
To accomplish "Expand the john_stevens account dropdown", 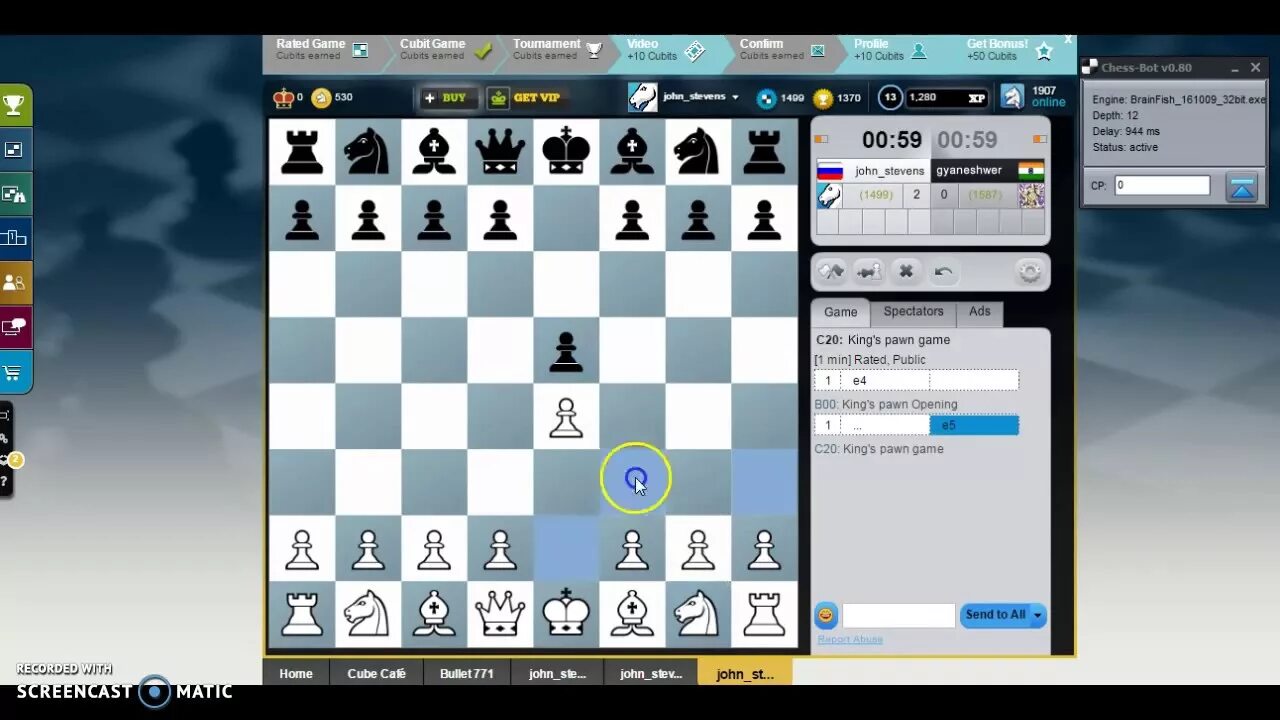I will click(x=735, y=97).
